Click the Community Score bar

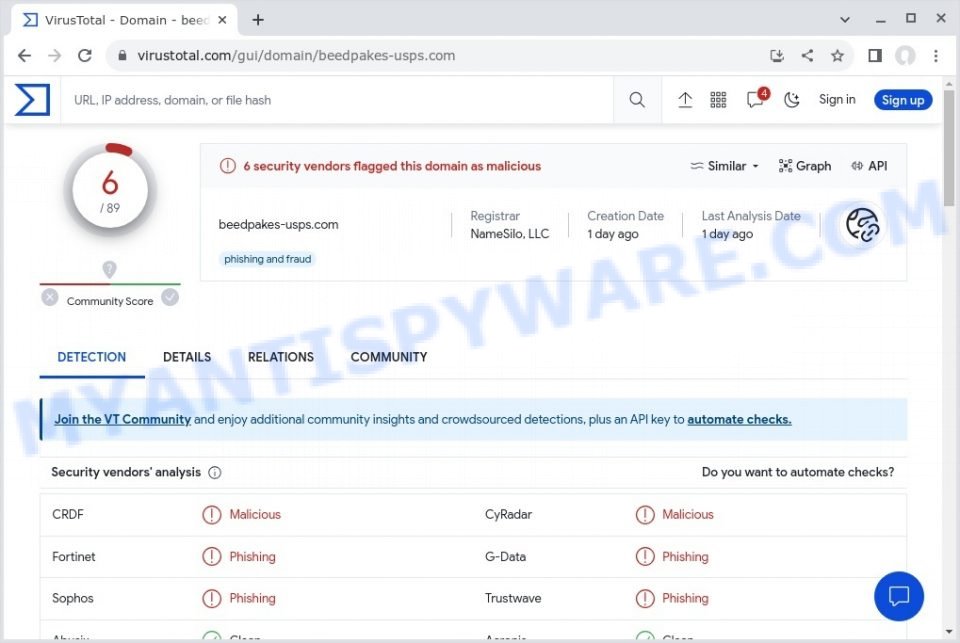tap(110, 284)
